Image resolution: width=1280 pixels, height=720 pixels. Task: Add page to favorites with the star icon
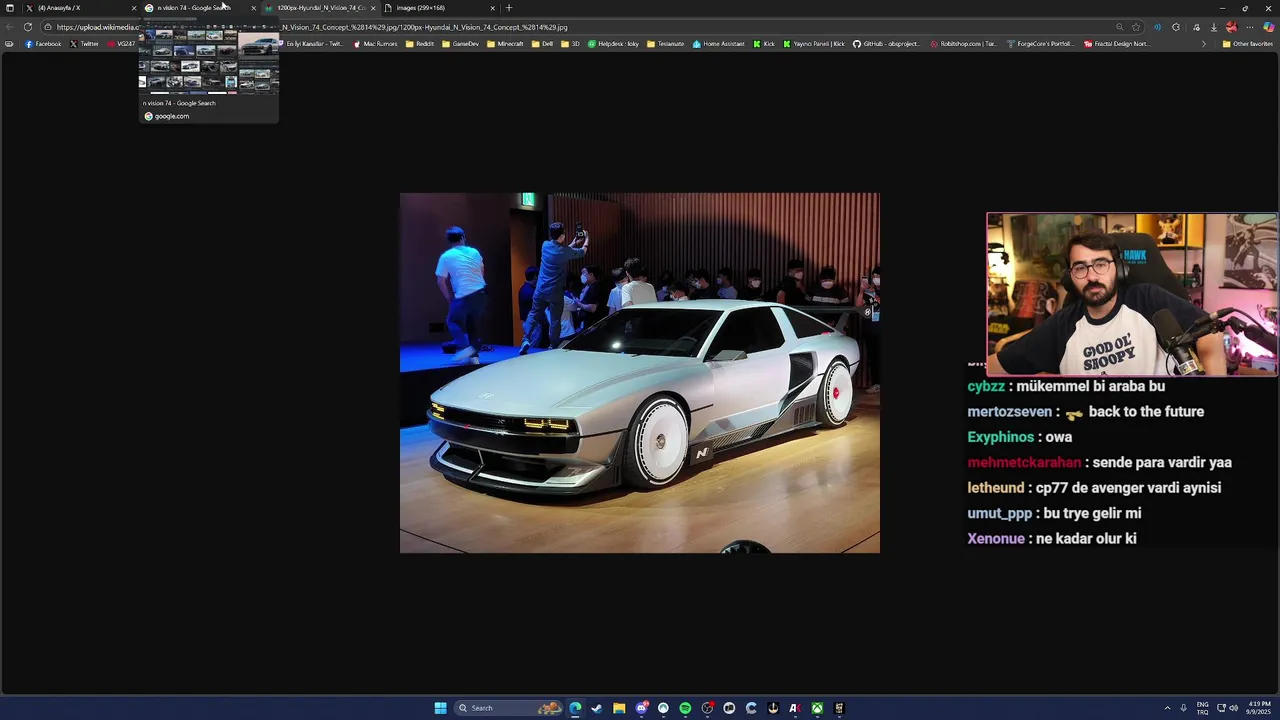[1136, 27]
